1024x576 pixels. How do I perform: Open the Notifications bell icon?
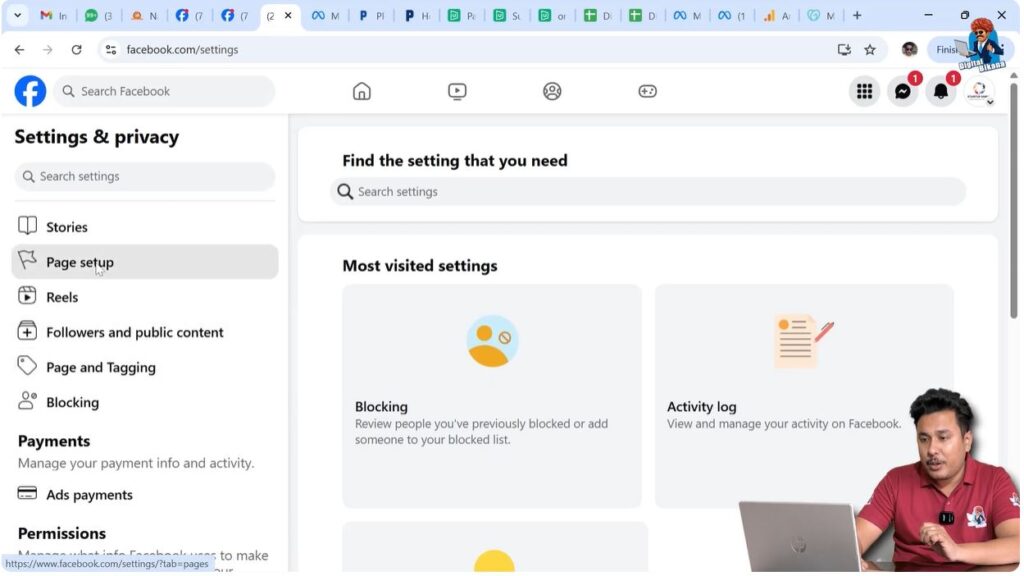pos(941,91)
